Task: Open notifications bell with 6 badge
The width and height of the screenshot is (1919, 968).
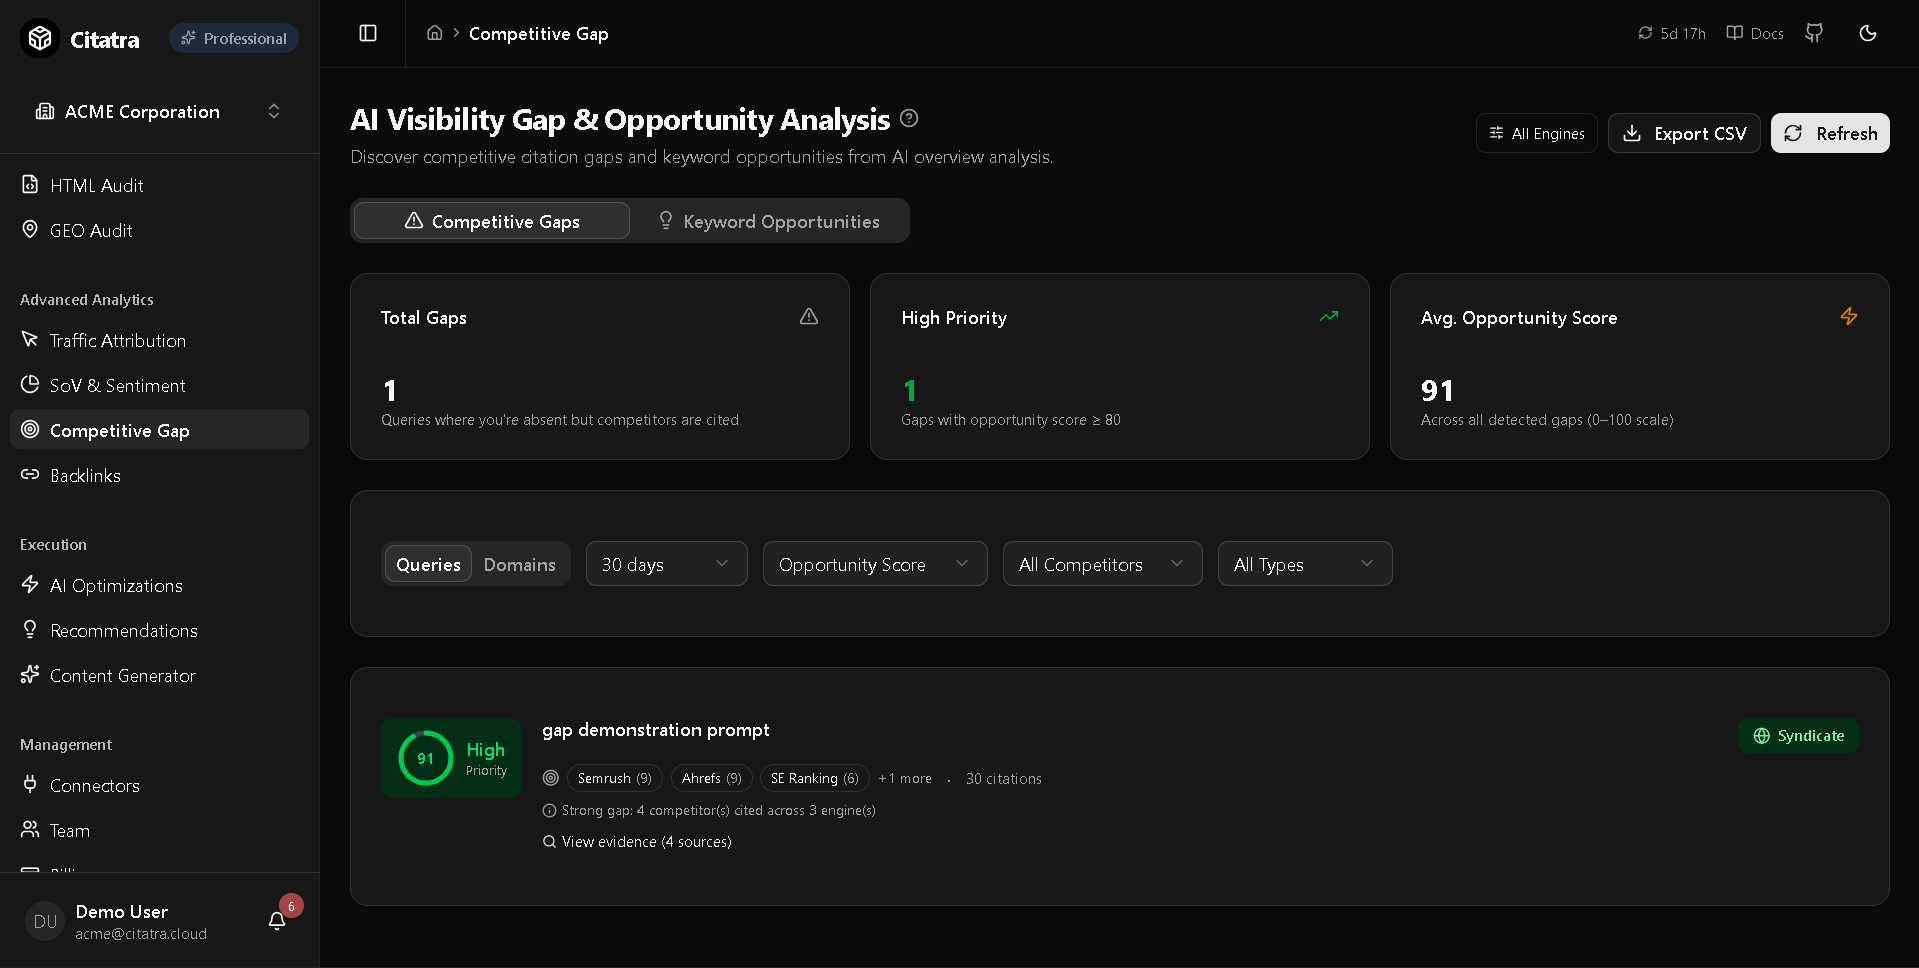Action: pyautogui.click(x=278, y=920)
